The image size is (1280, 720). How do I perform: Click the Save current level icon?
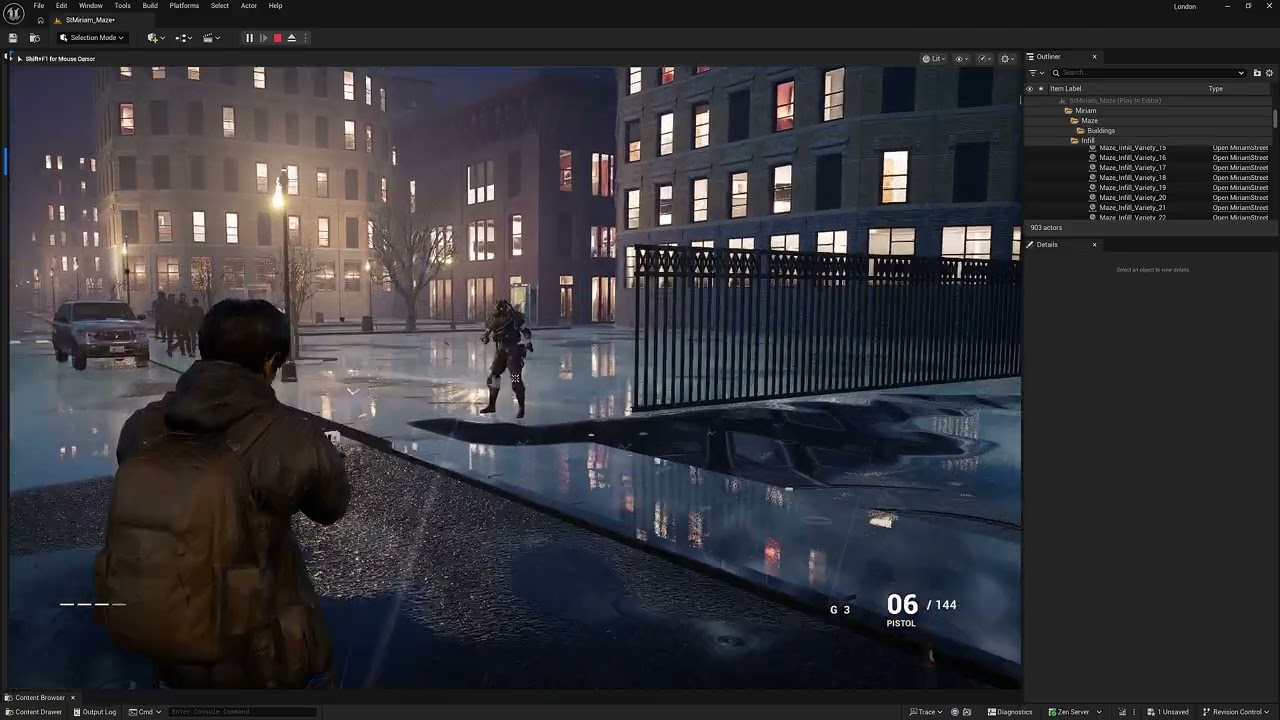13,38
